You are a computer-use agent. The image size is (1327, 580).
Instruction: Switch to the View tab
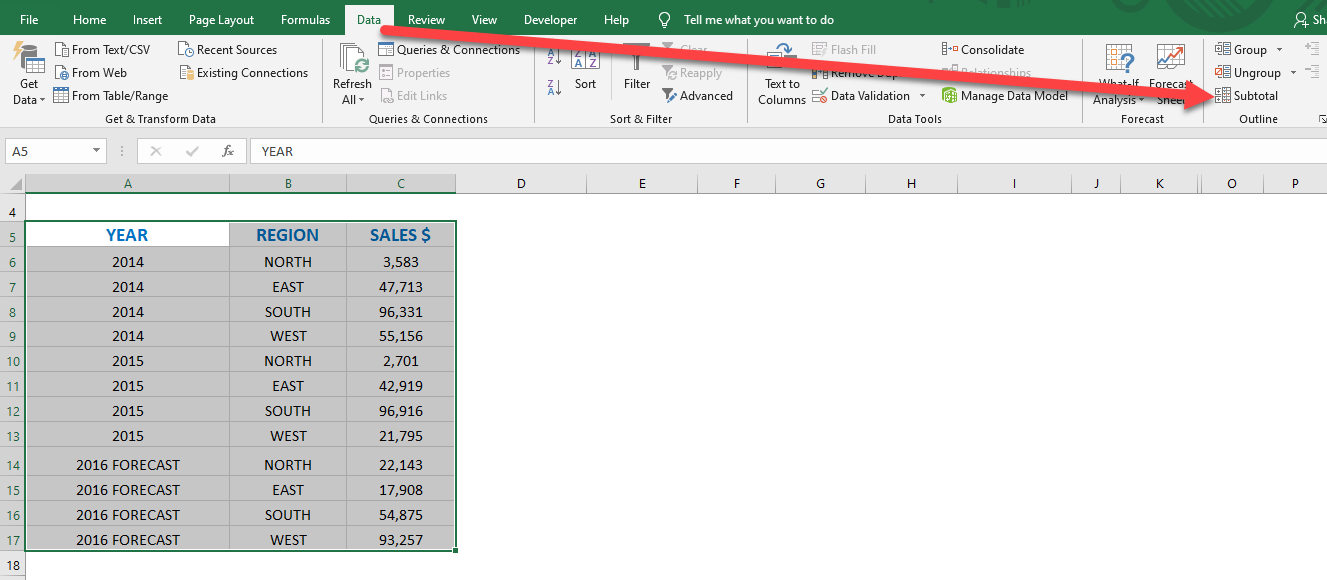[x=484, y=19]
